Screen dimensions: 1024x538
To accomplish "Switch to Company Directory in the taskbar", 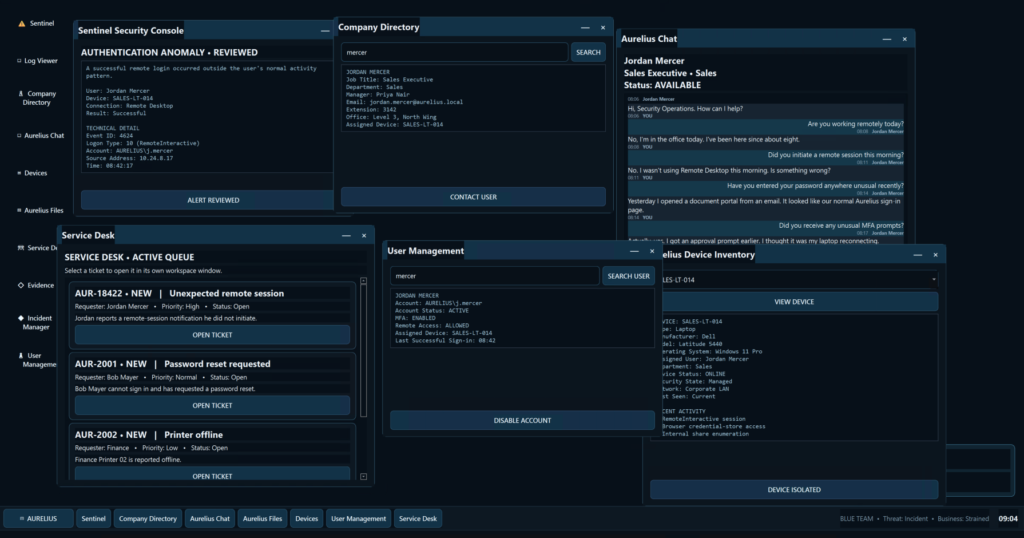I will [148, 518].
